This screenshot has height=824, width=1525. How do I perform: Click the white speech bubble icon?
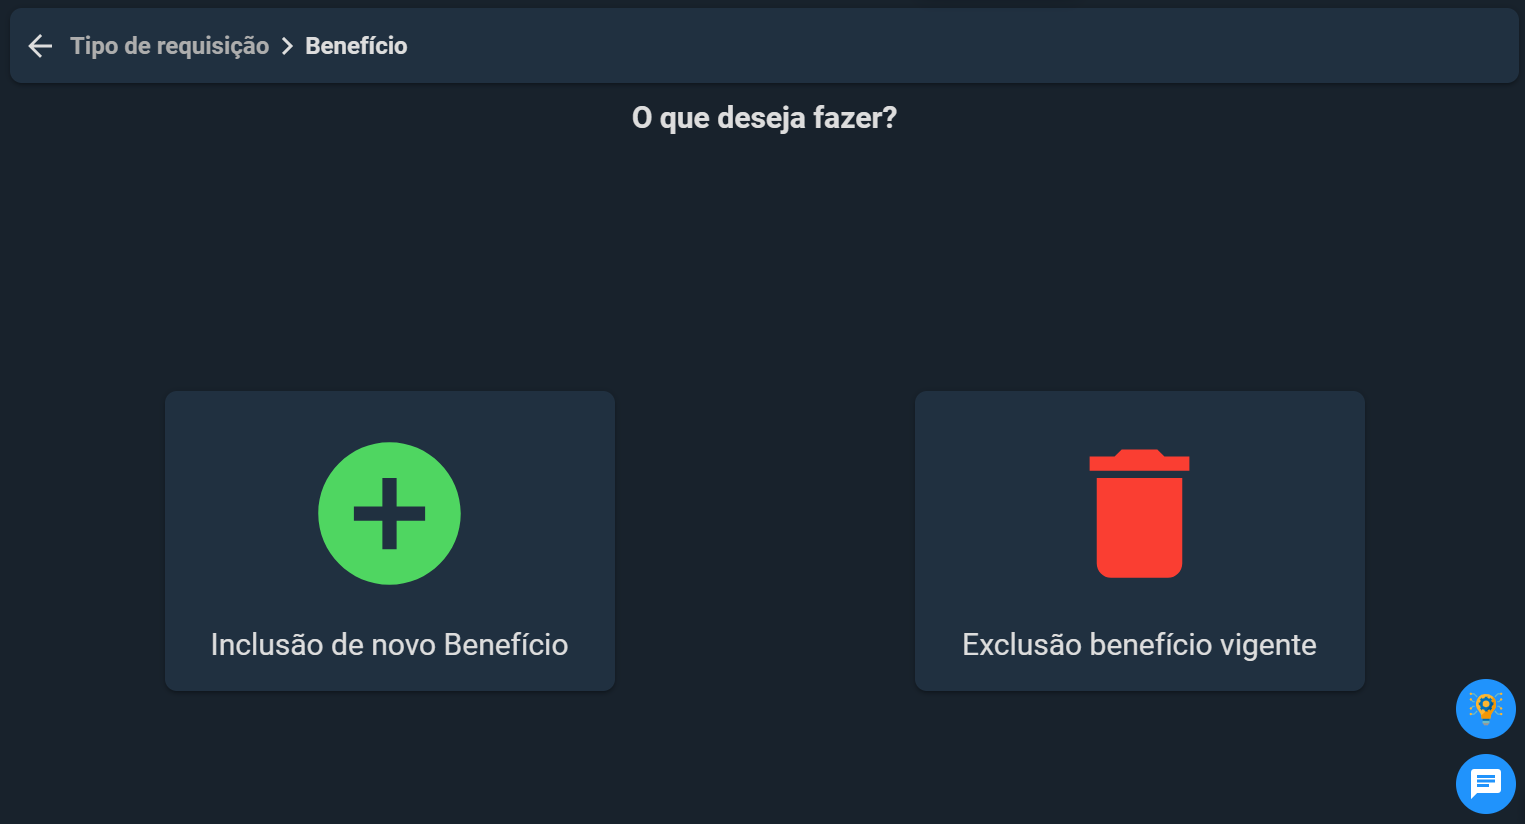click(1486, 783)
